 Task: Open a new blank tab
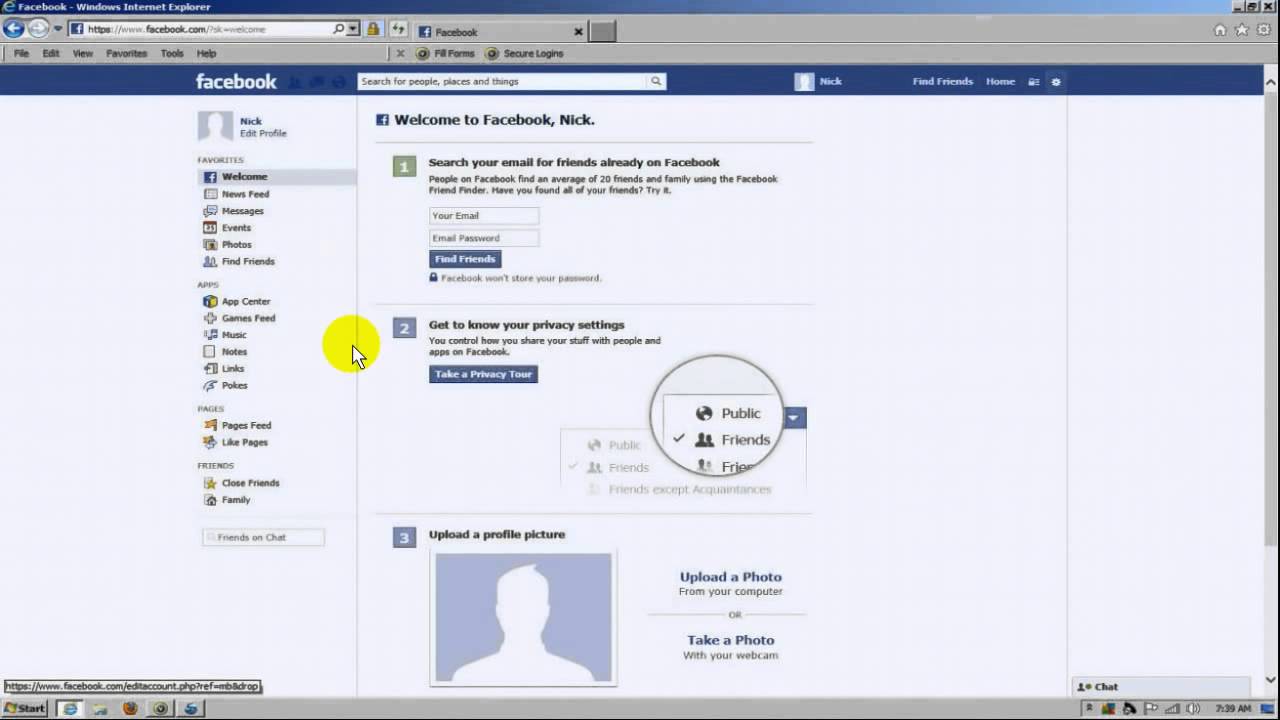click(603, 32)
